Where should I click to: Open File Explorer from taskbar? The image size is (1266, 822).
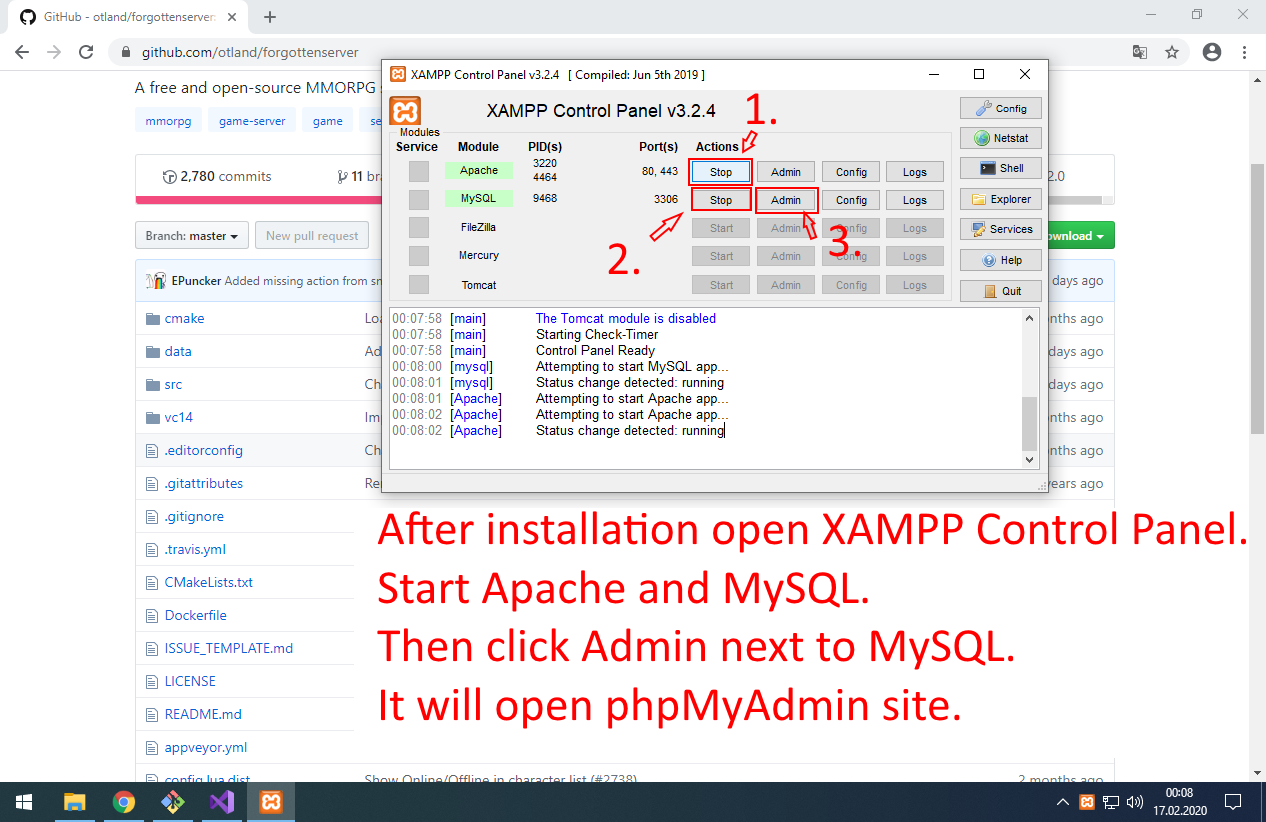pos(74,802)
